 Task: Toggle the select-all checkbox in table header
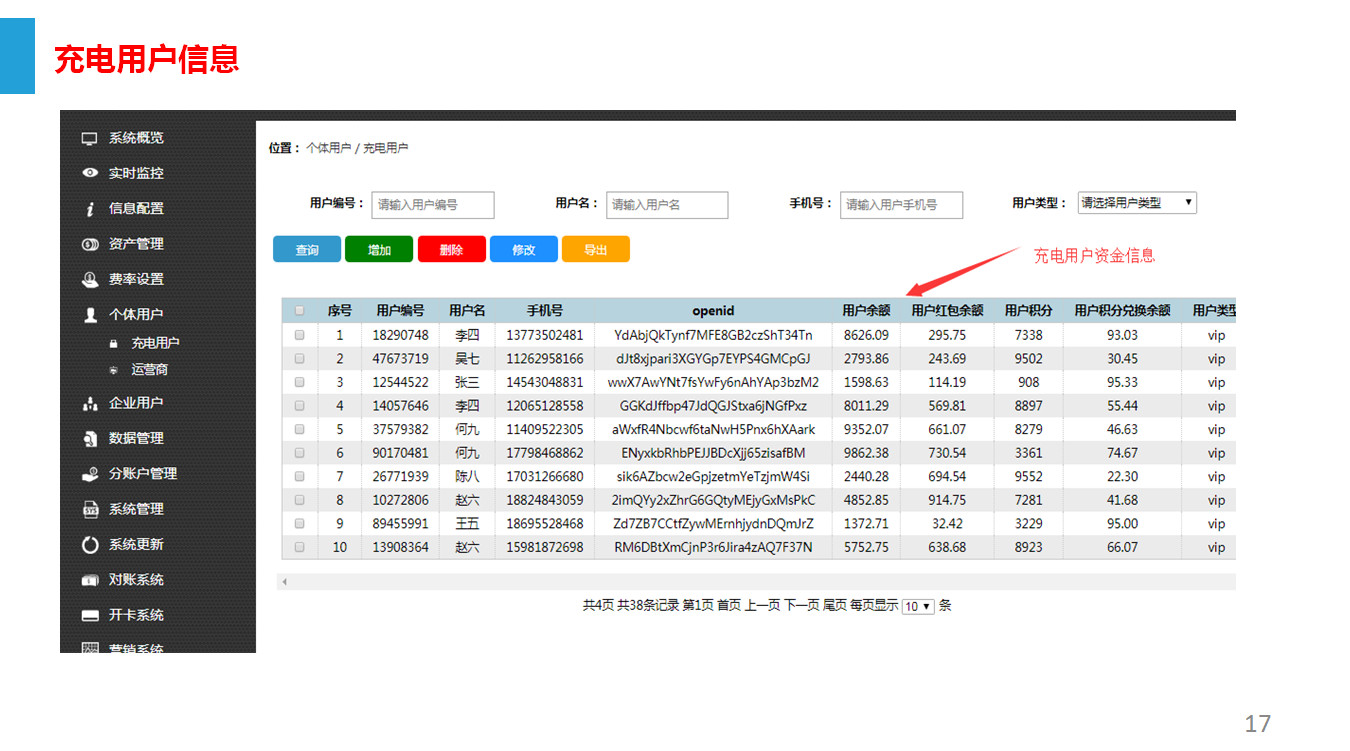pos(299,310)
